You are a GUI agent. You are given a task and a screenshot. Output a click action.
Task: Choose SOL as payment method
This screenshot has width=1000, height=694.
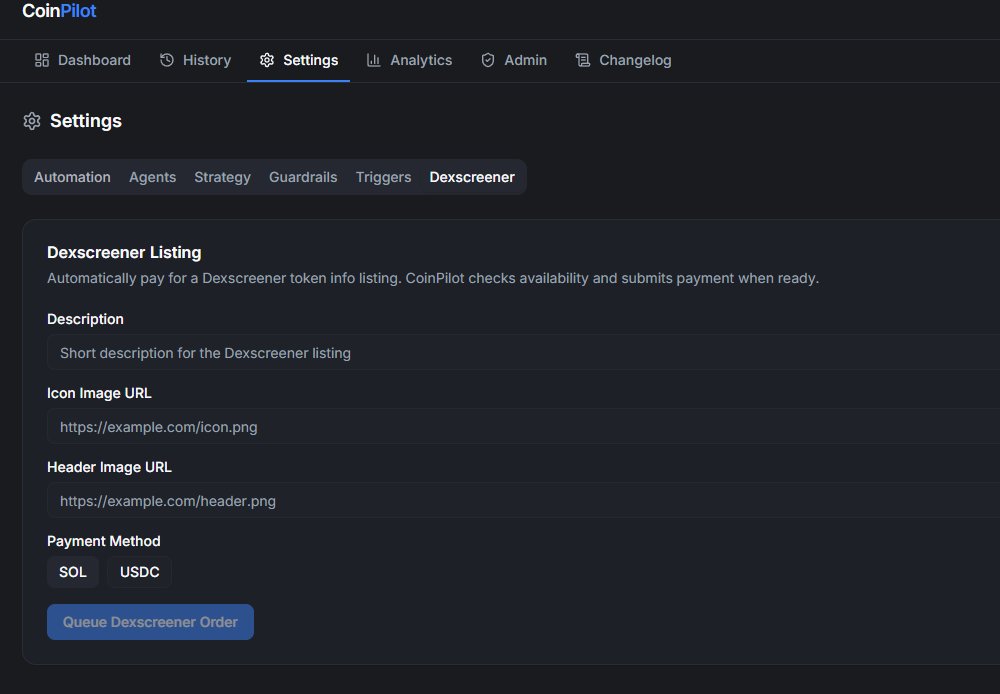point(73,572)
